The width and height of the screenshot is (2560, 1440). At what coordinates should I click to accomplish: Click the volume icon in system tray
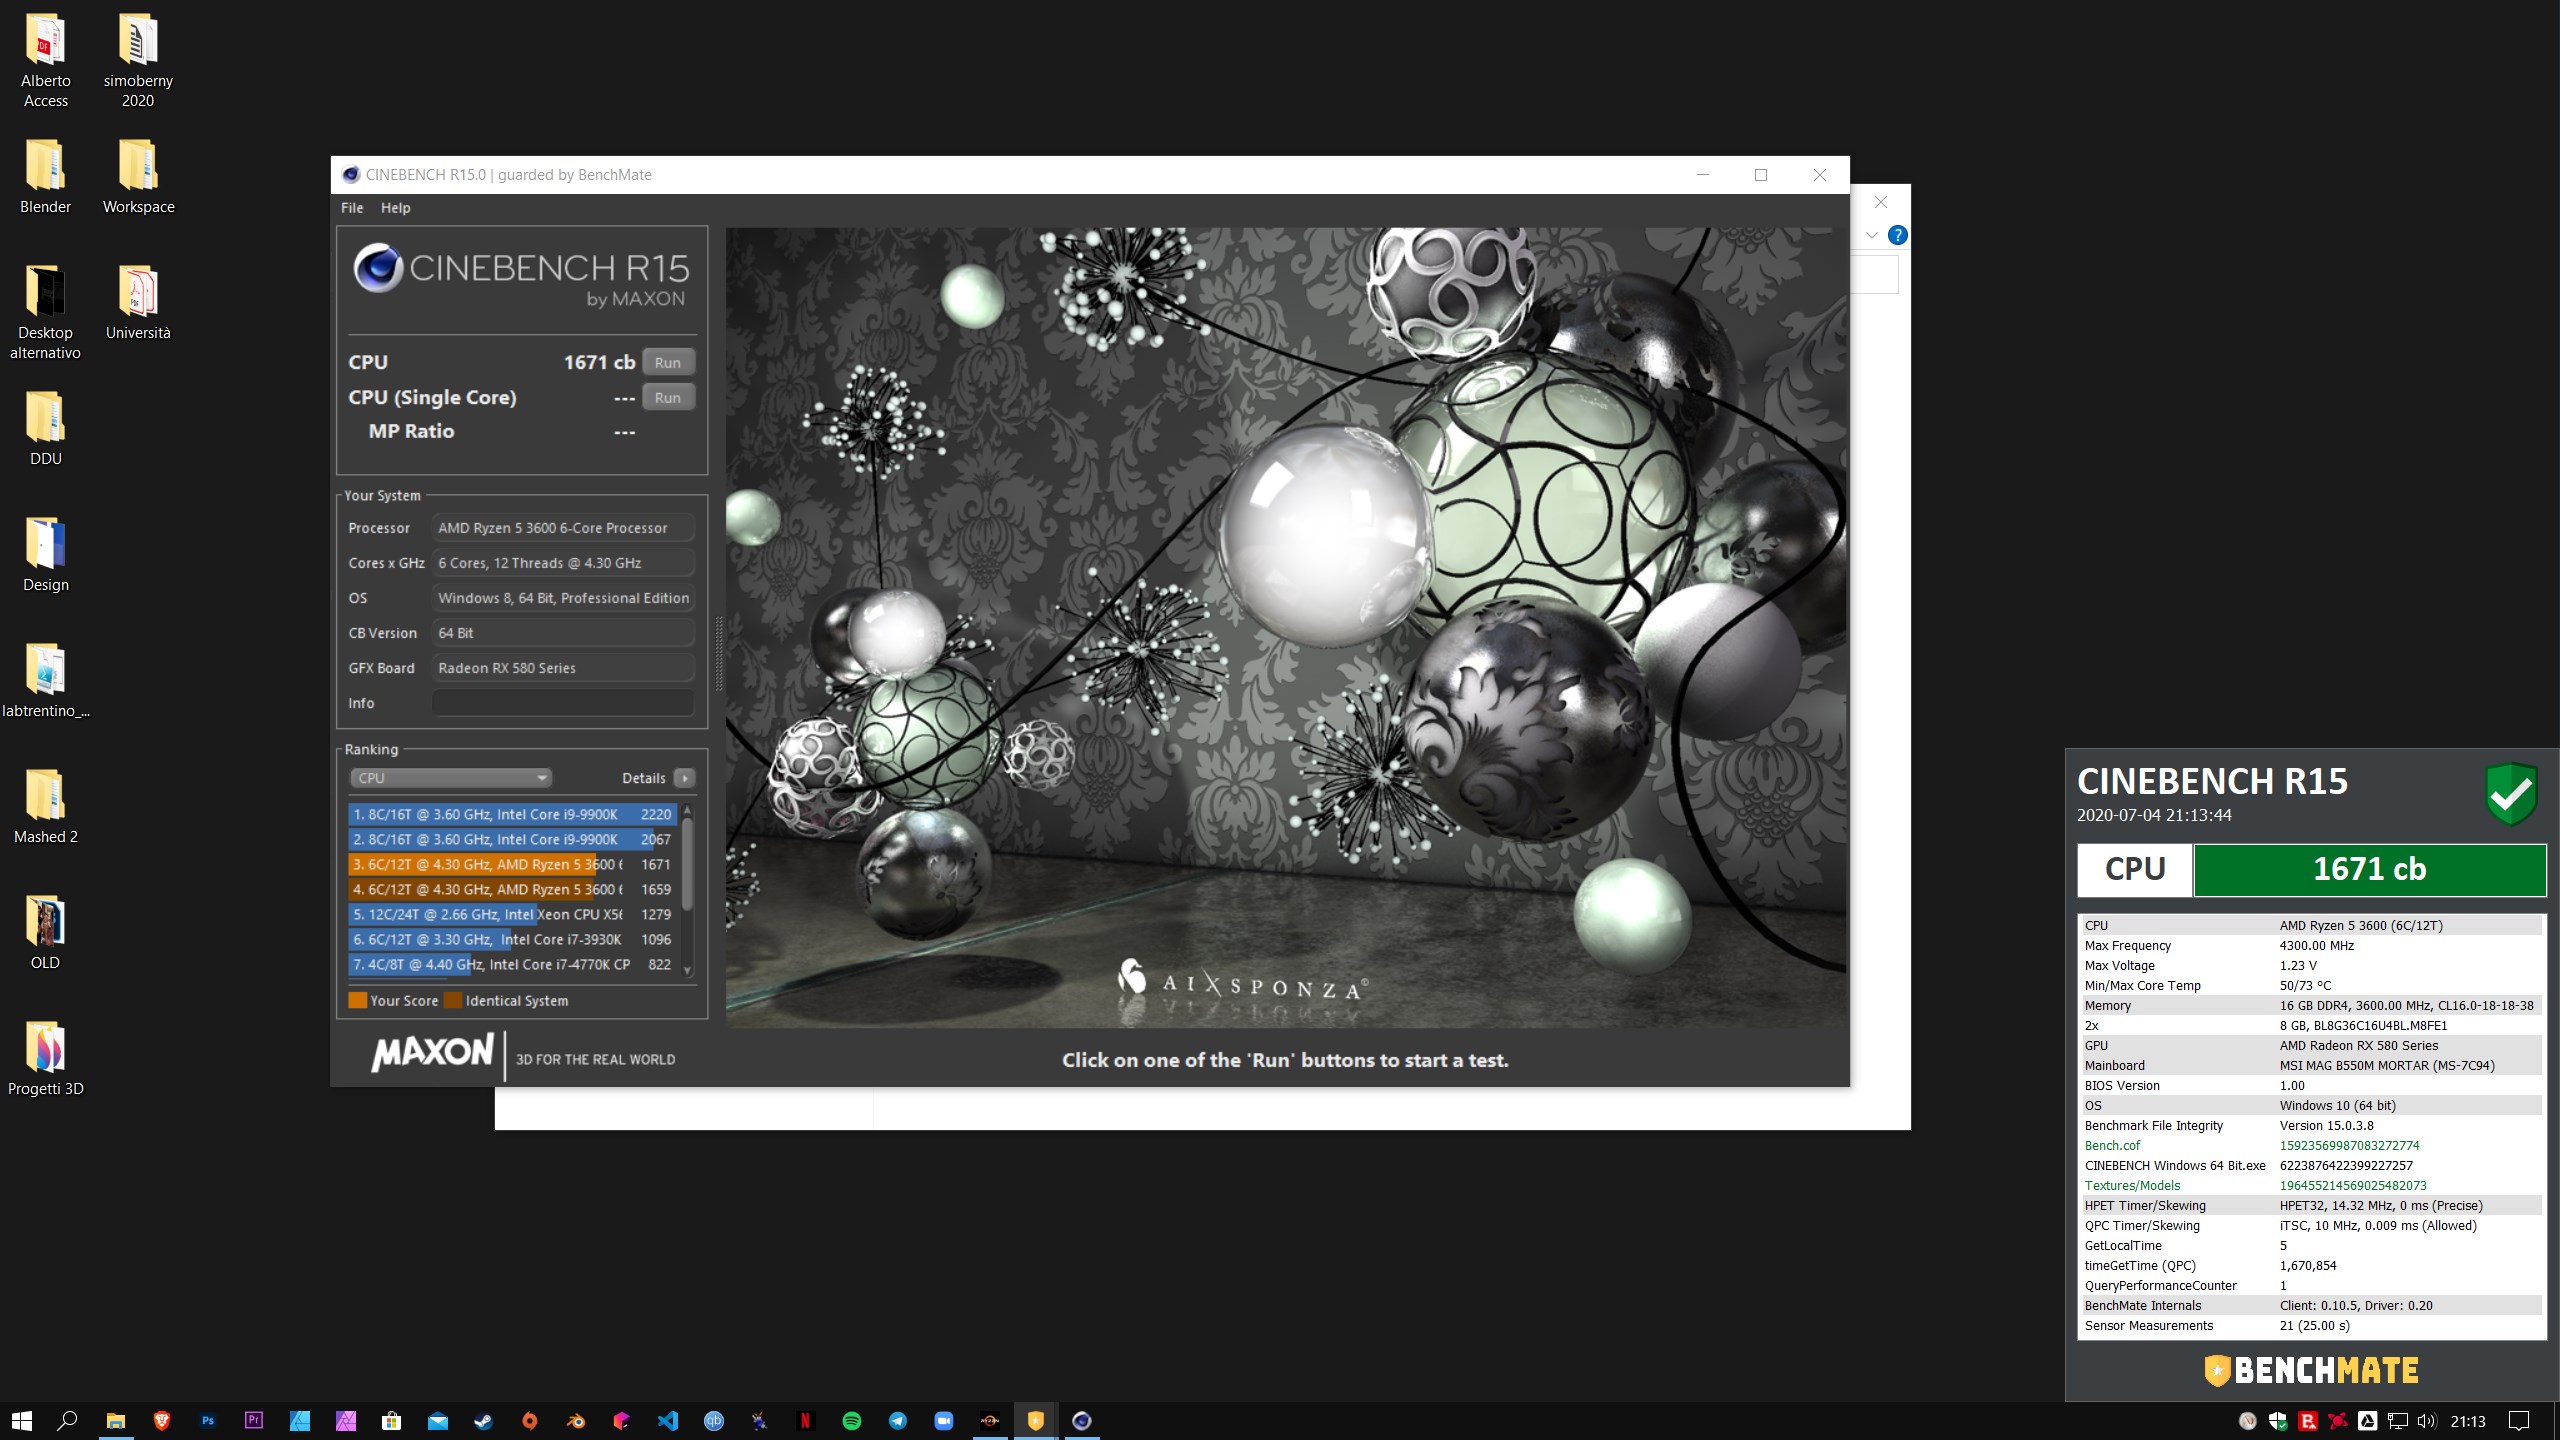click(2427, 1420)
